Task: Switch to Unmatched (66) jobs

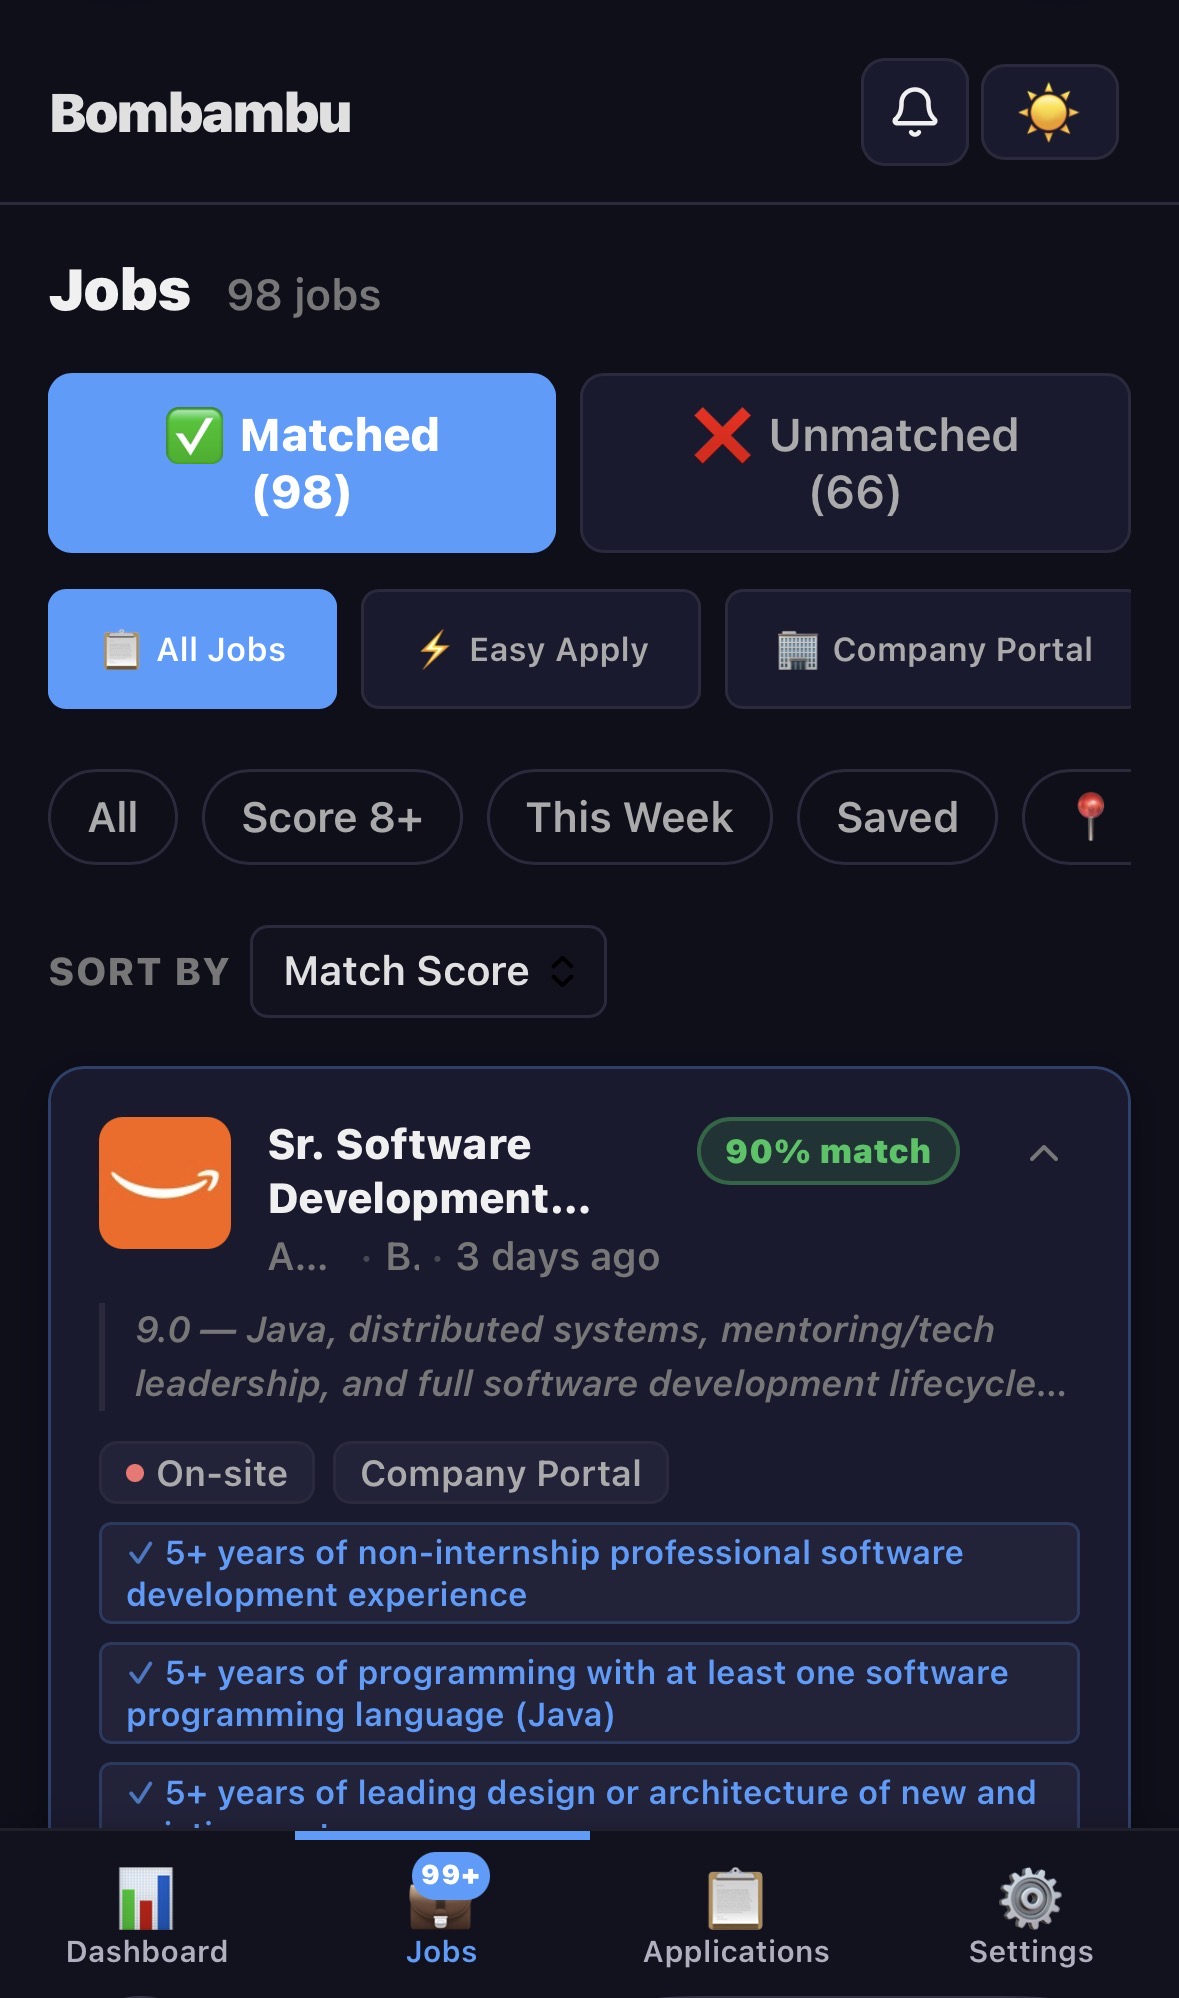Action: 855,463
